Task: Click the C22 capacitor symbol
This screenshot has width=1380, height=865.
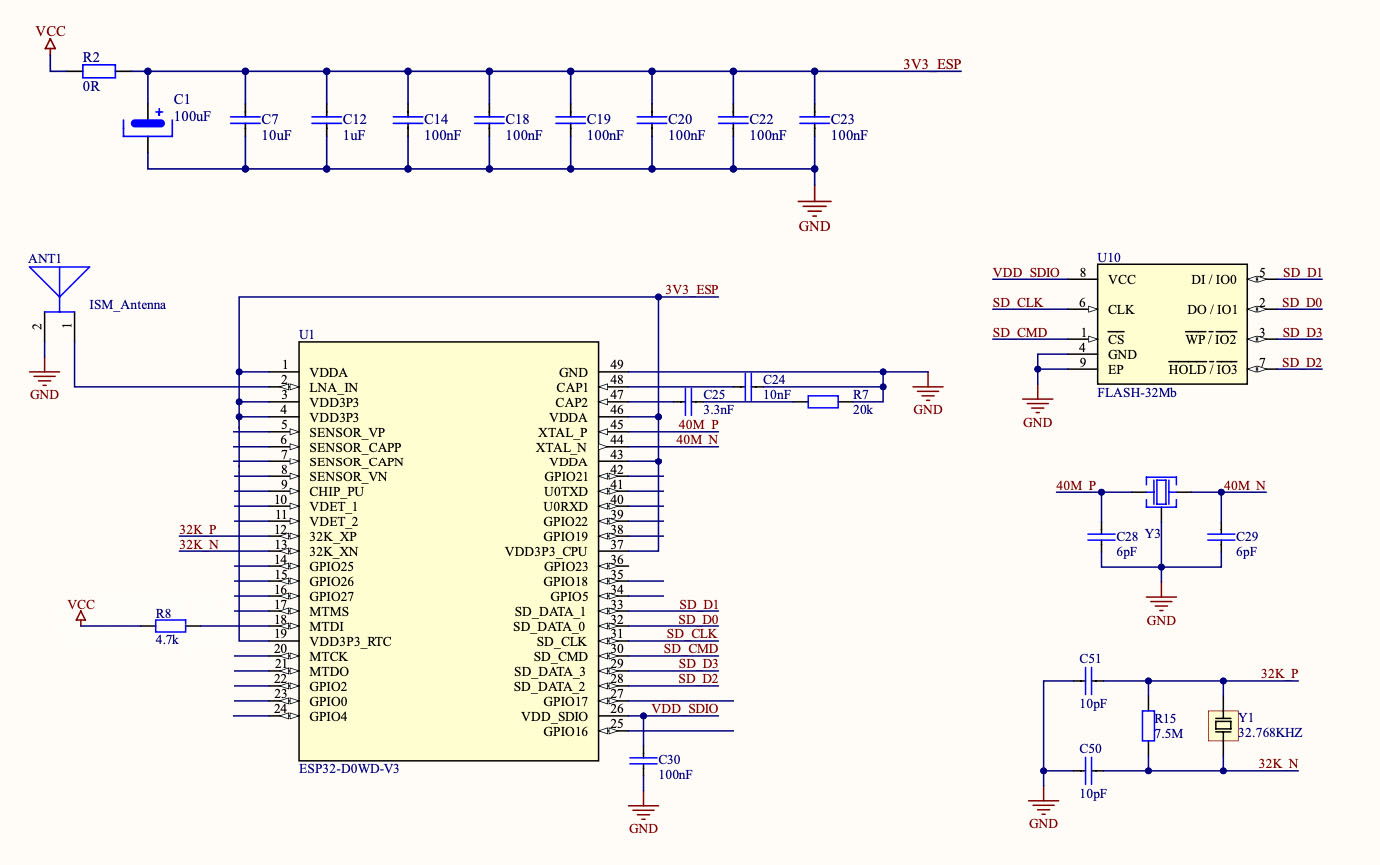Action: [733, 119]
